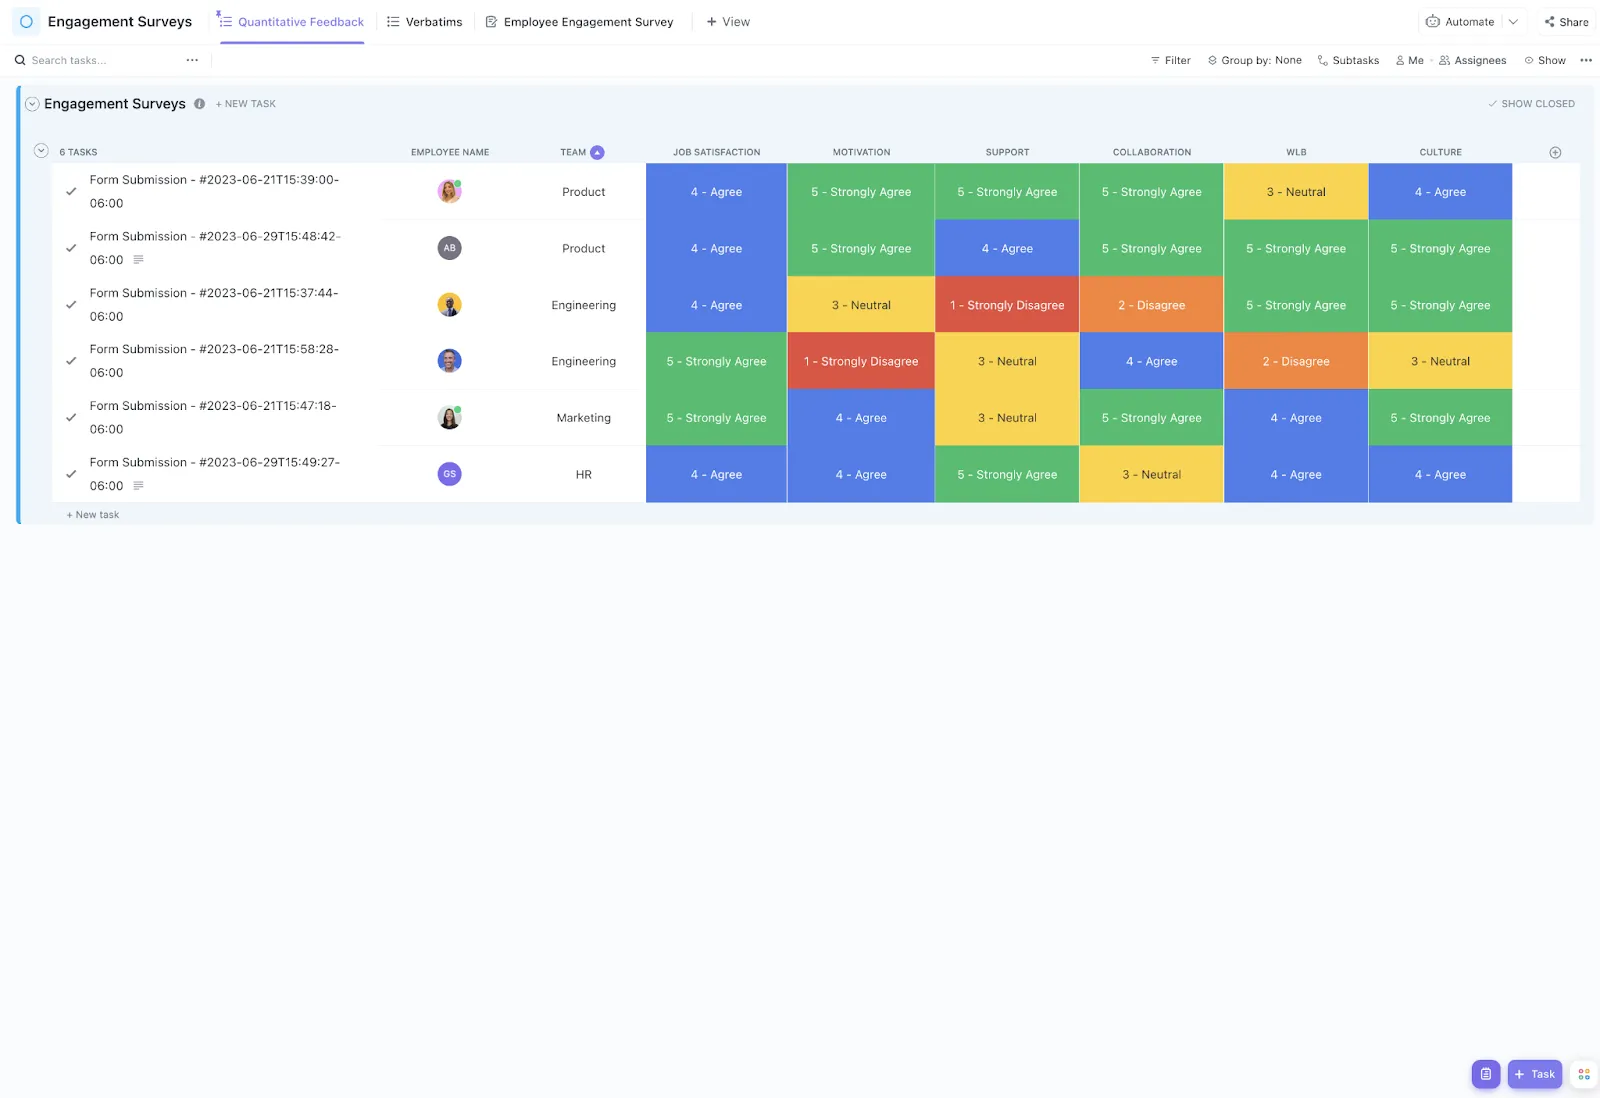Open avatar of first Product employee

coord(449,191)
